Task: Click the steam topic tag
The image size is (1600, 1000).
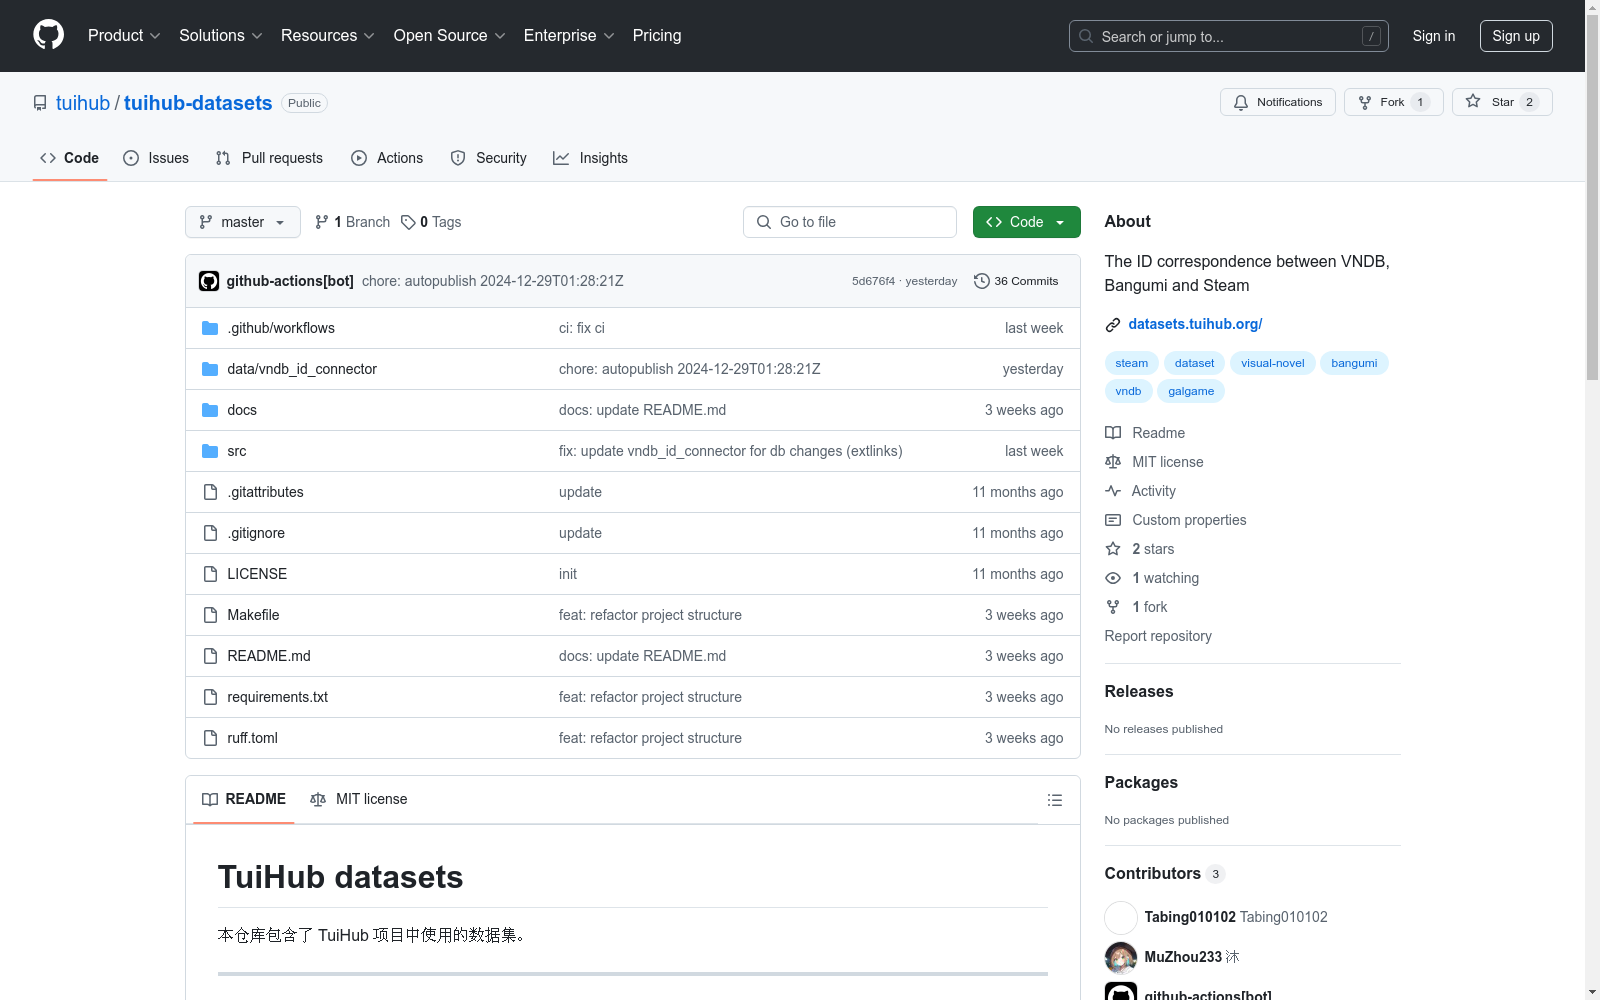Action: (x=1132, y=363)
